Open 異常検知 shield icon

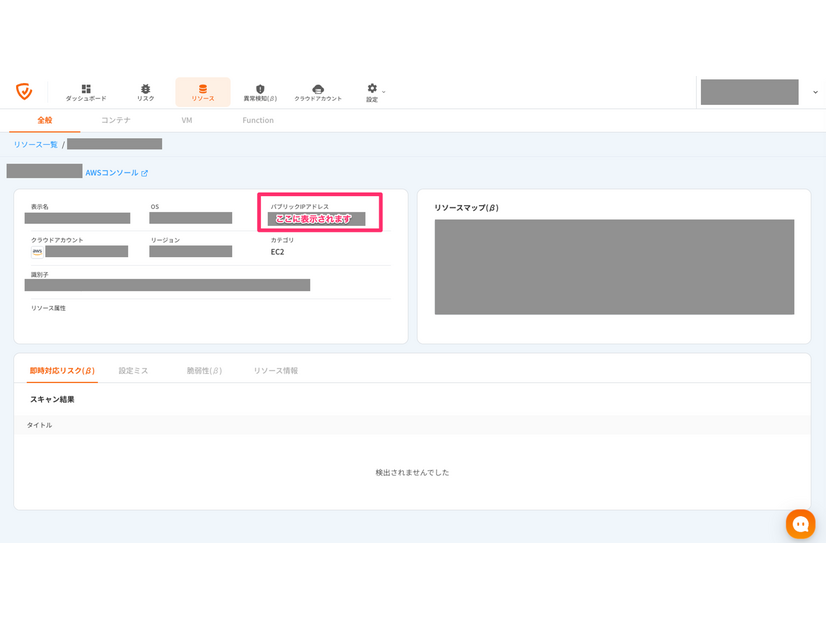tap(260, 89)
